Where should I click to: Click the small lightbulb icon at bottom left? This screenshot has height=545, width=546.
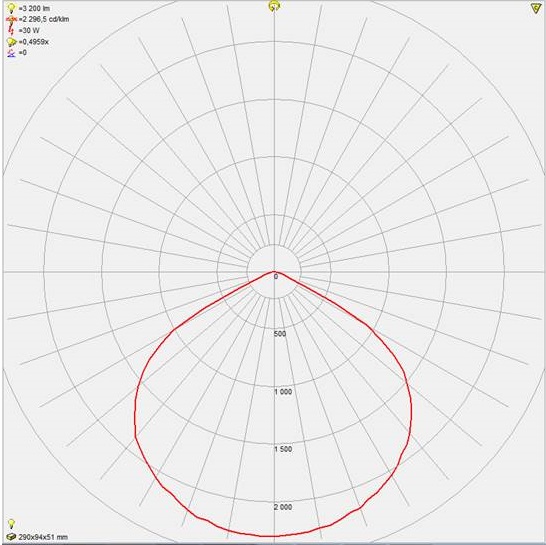(11, 523)
